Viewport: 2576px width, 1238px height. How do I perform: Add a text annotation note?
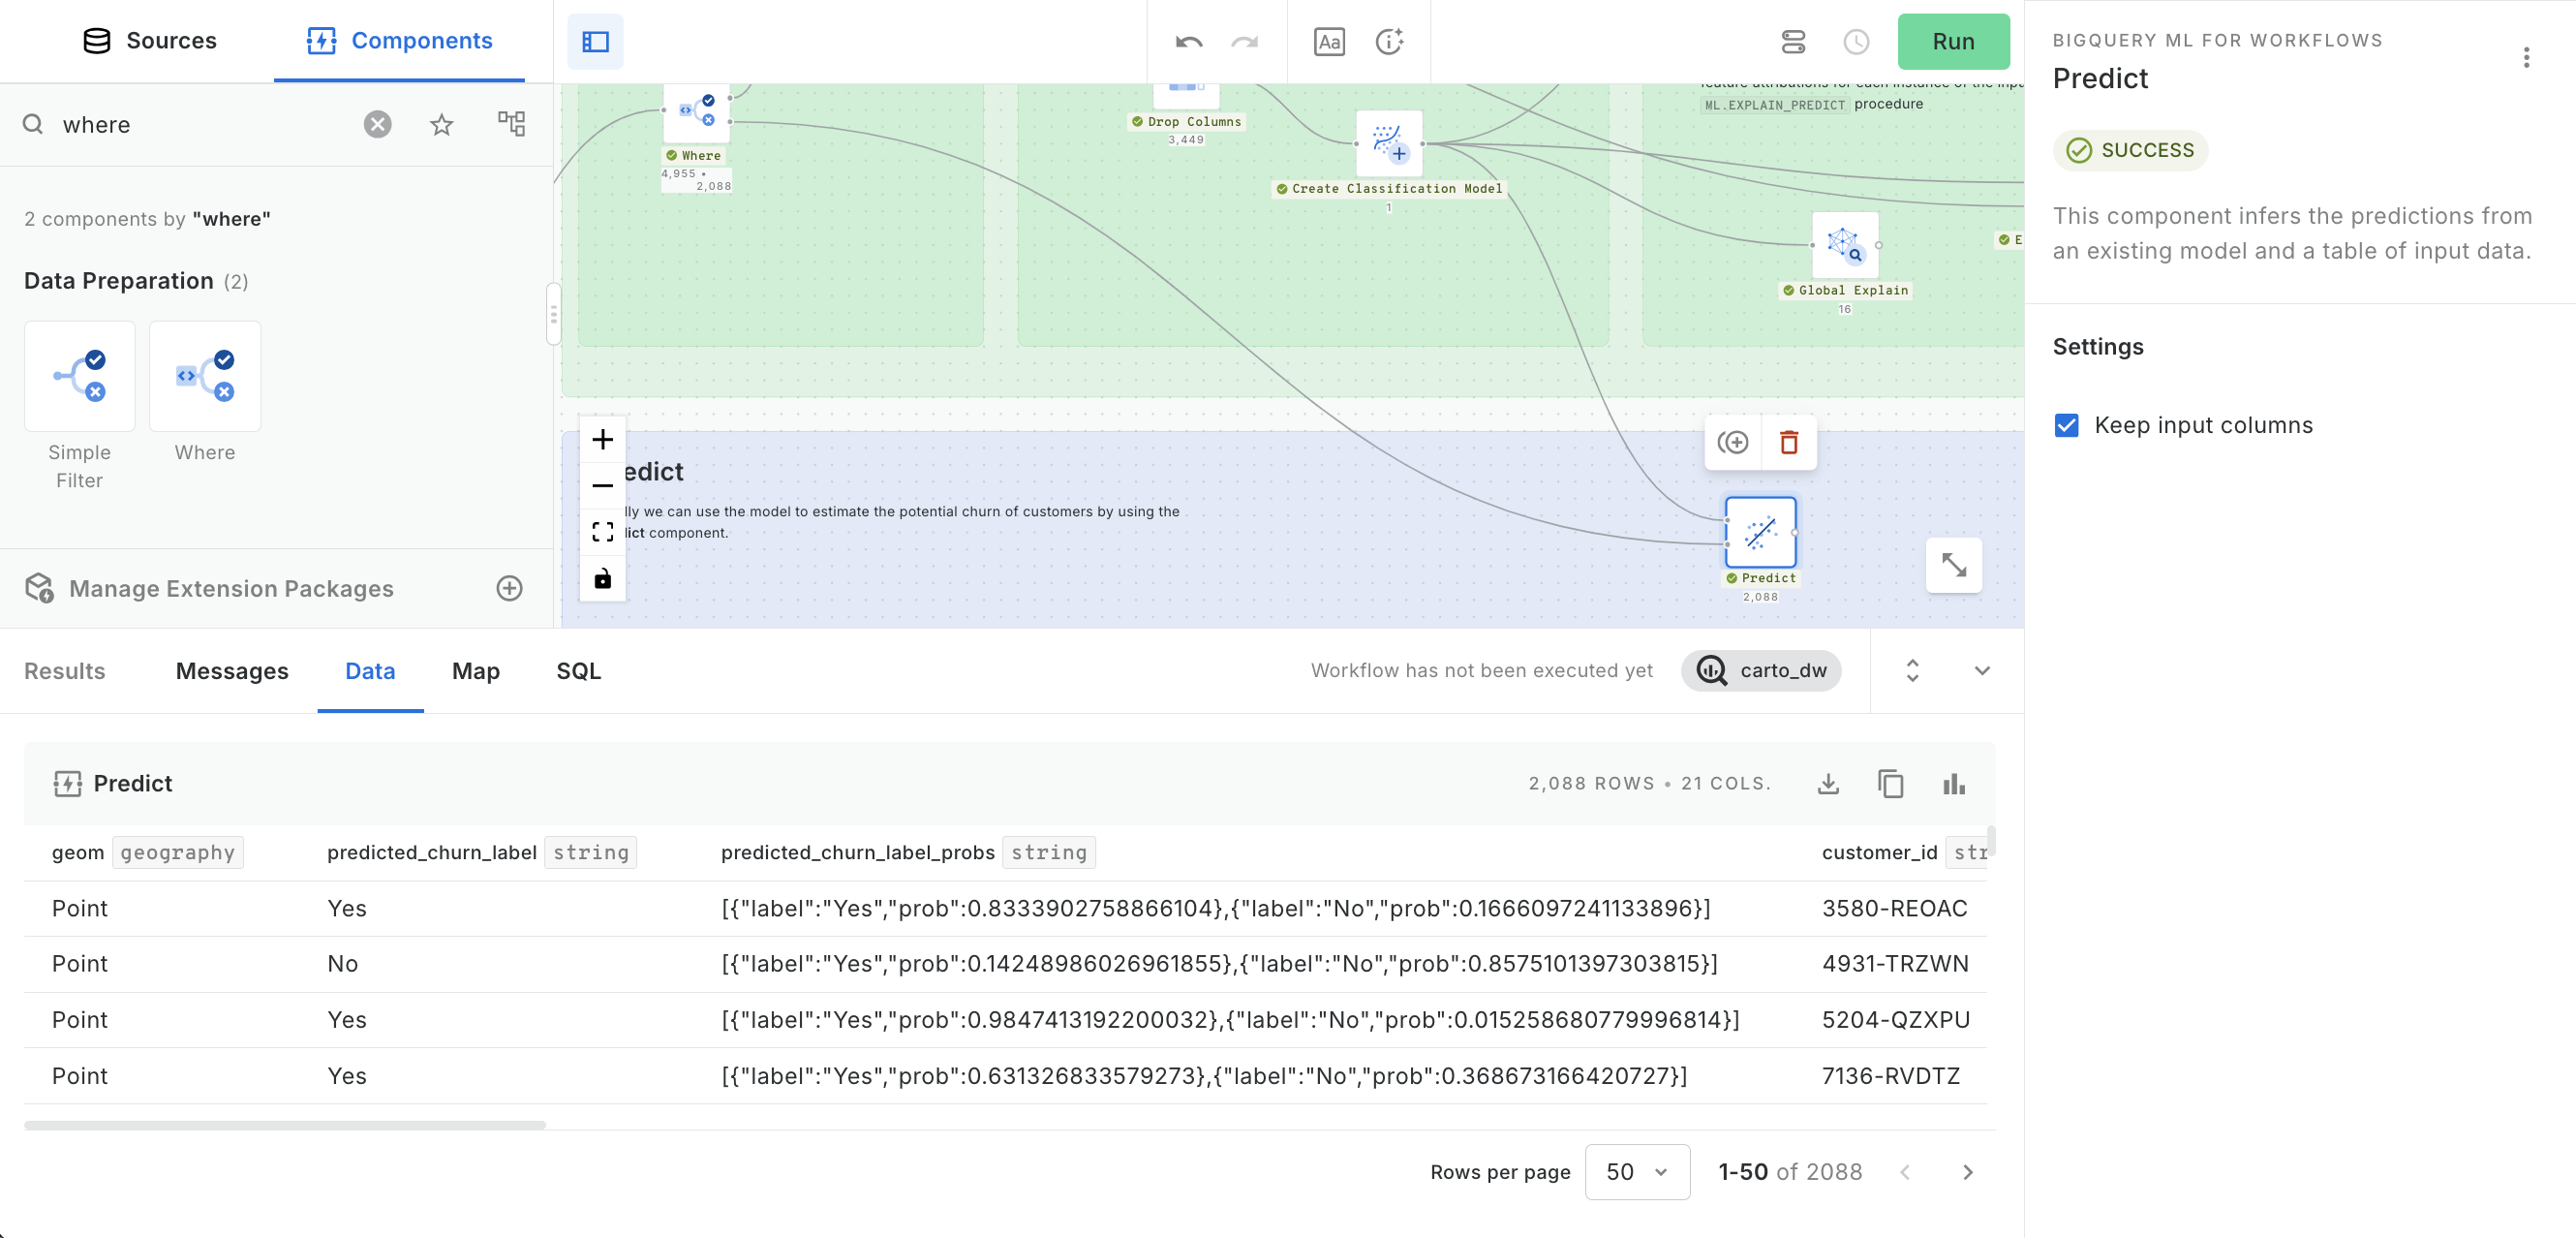click(x=1329, y=41)
